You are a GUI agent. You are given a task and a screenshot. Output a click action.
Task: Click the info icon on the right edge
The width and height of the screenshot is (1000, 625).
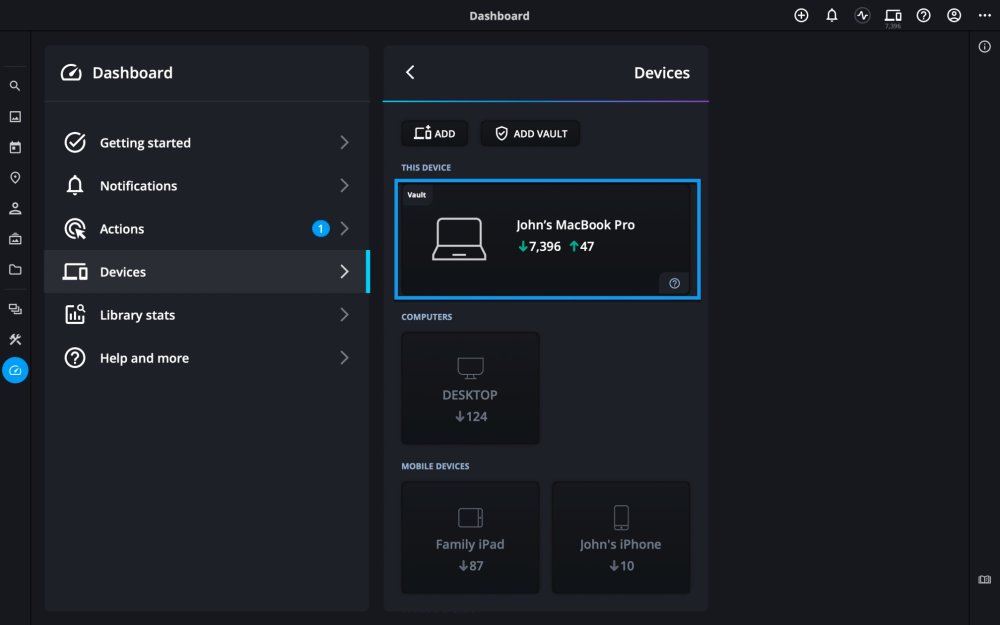985,47
